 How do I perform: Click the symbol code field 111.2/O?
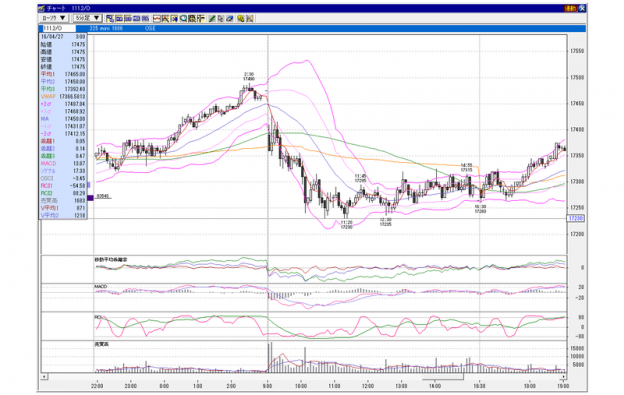pyautogui.click(x=57, y=28)
